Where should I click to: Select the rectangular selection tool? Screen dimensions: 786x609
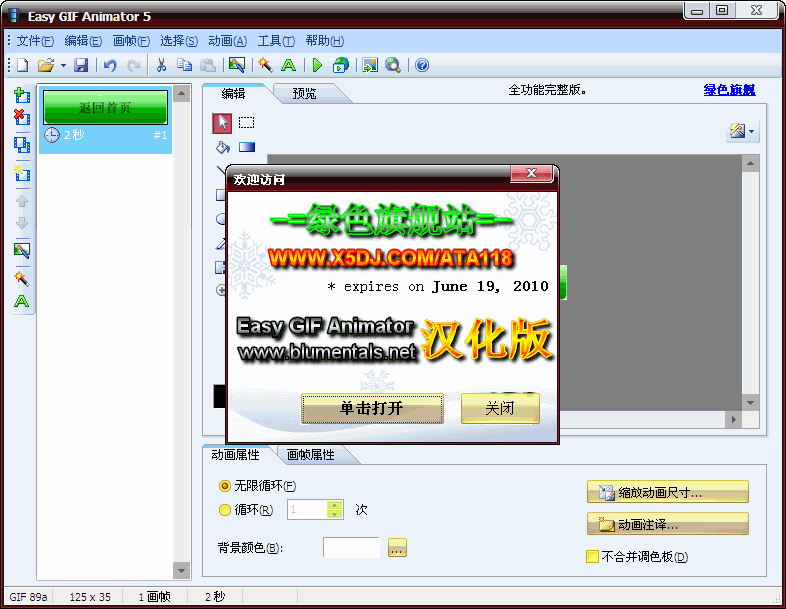coord(247,123)
